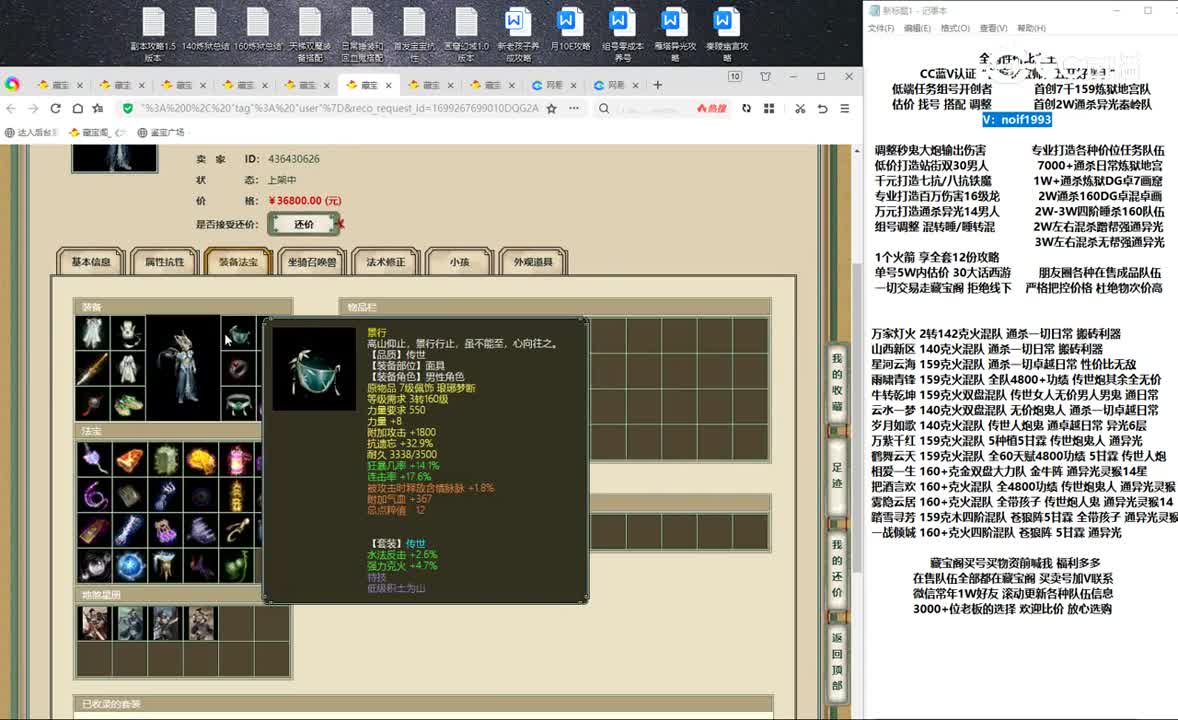Open the 藏宝广场 bookmark link
This screenshot has height=720, width=1178.
point(161,132)
